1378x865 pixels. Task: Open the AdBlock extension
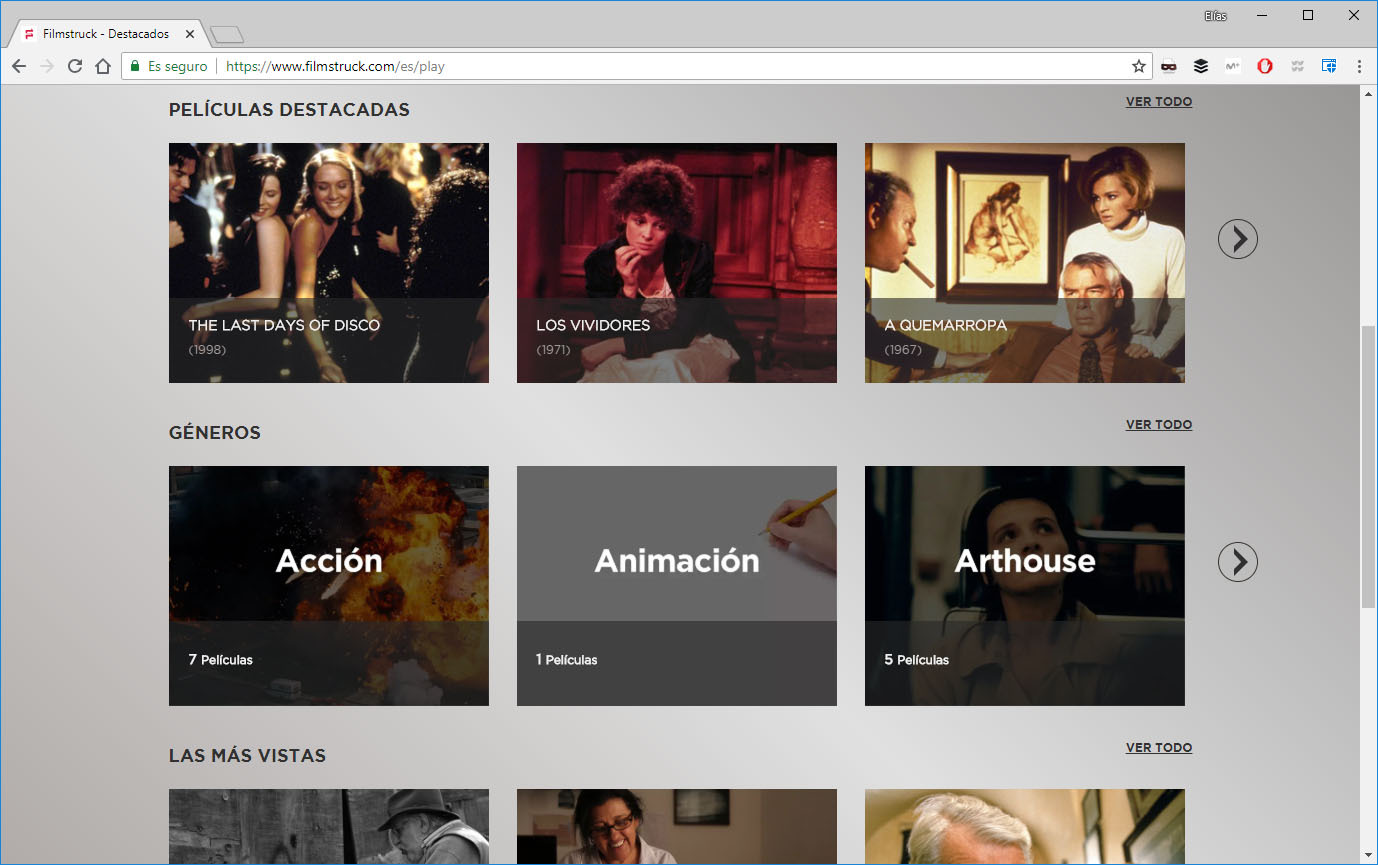click(1264, 66)
